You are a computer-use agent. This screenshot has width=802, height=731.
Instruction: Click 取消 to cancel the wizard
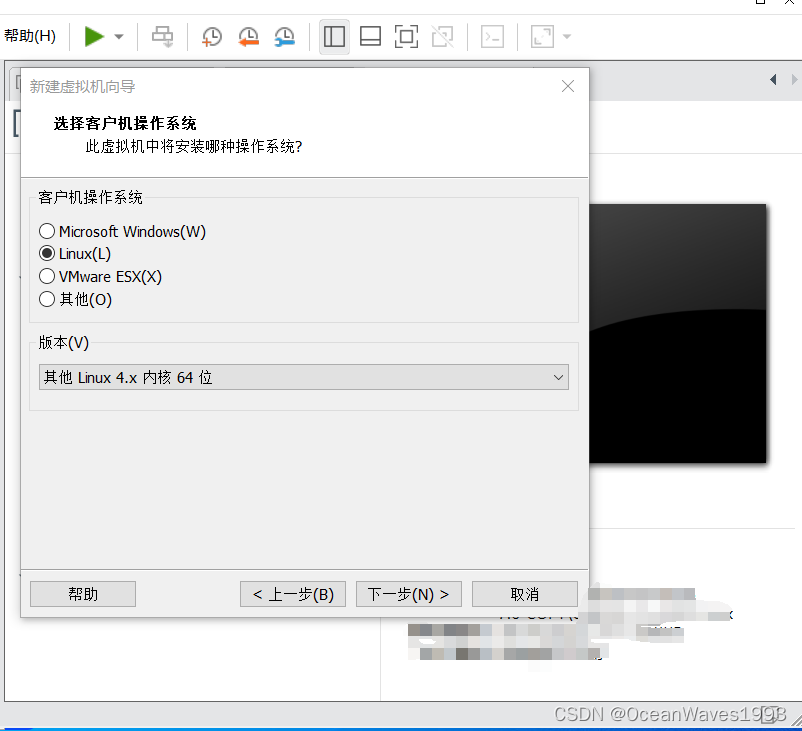pos(525,594)
